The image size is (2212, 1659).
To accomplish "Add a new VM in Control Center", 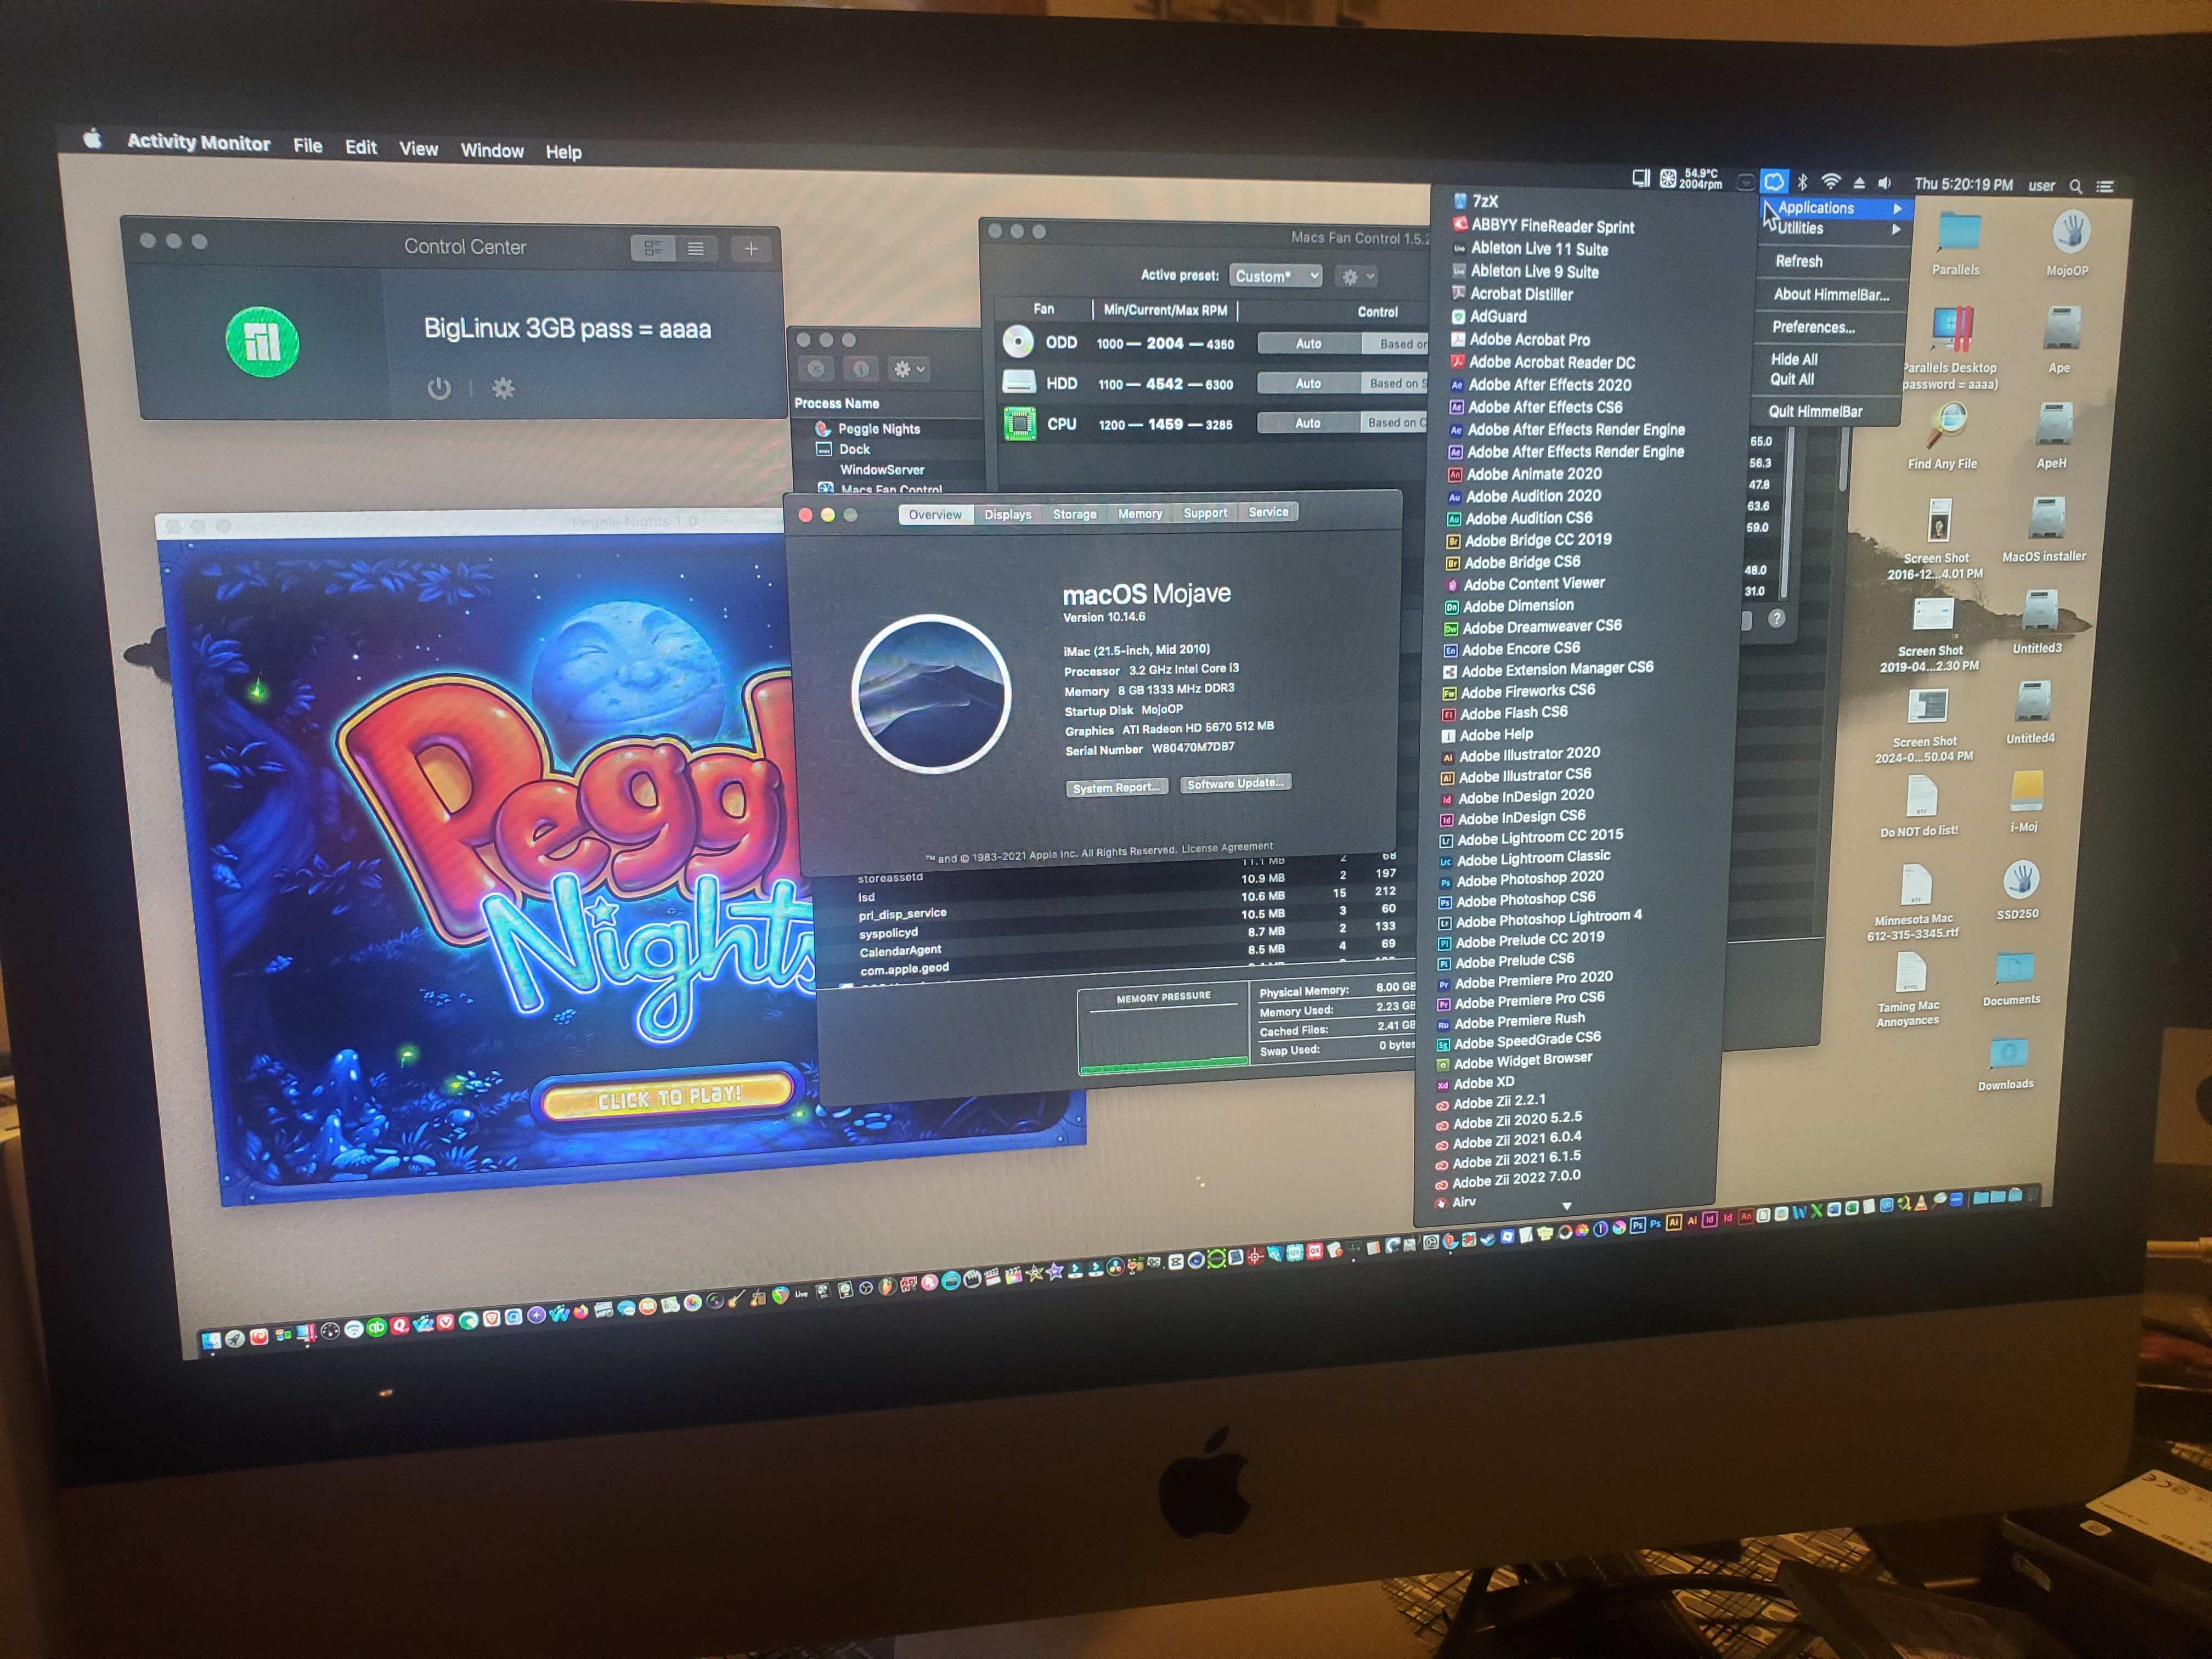I will tap(751, 249).
